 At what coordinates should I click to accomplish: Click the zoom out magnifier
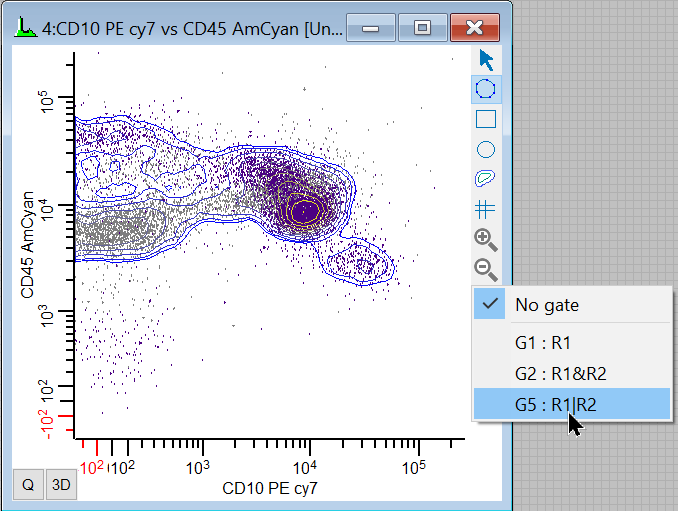click(x=486, y=268)
